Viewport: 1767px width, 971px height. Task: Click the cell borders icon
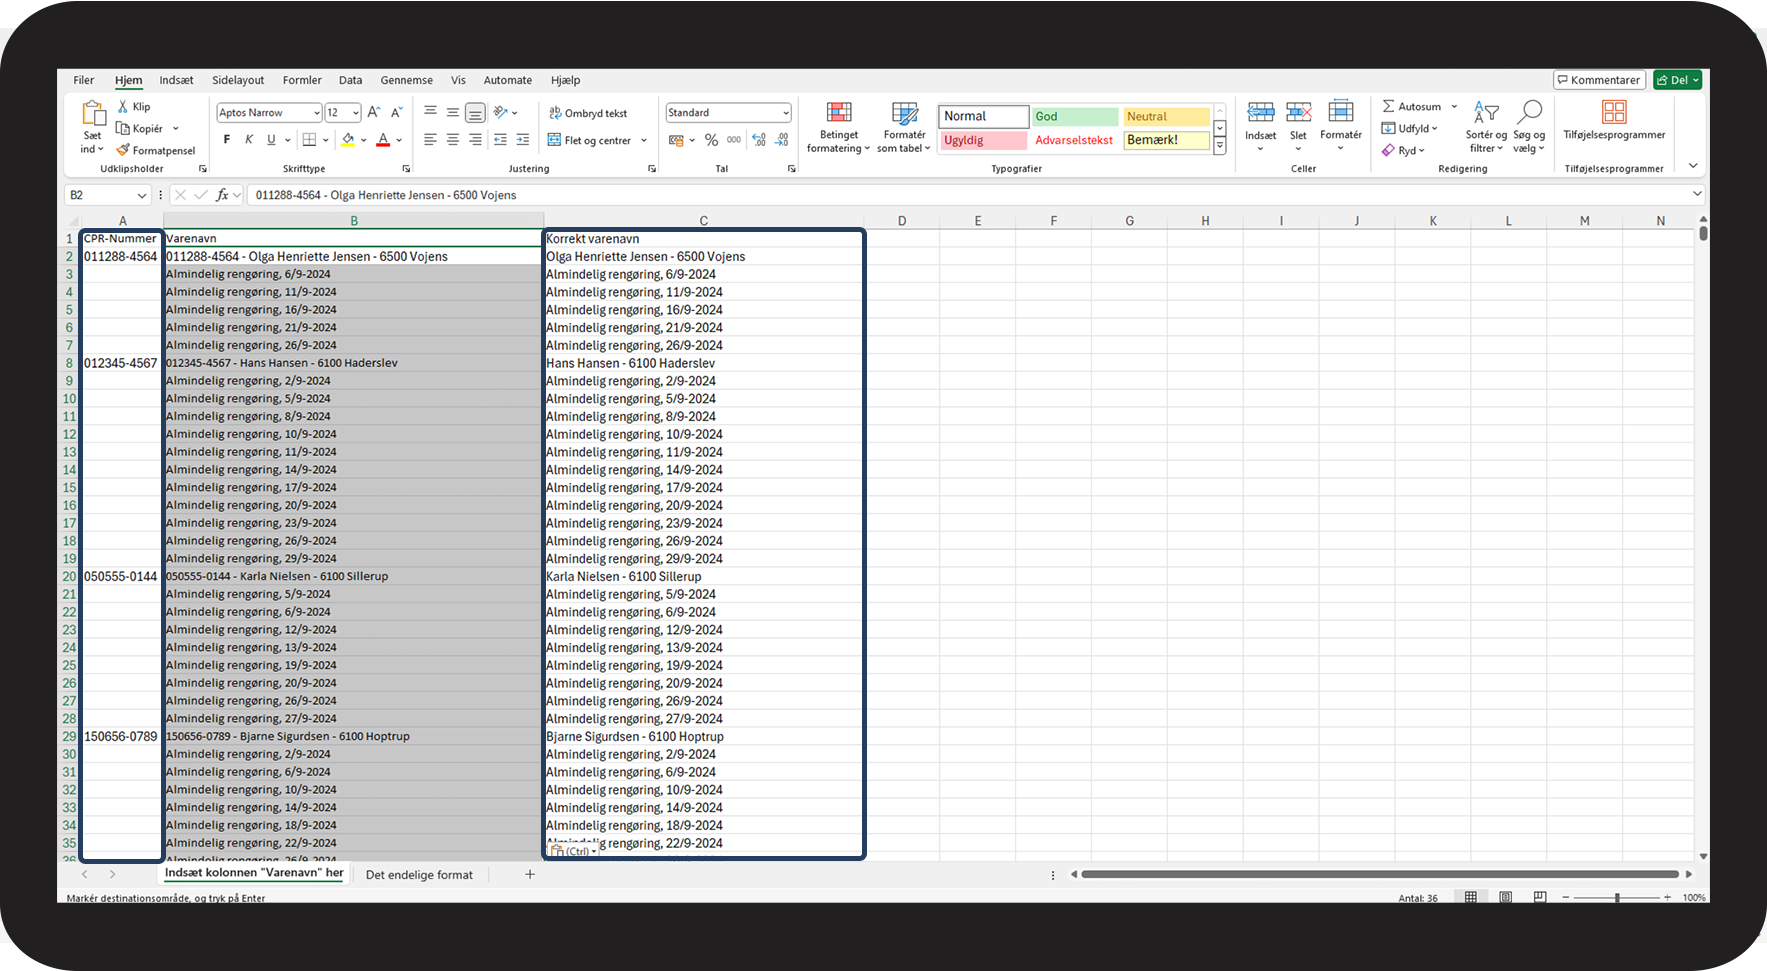tap(310, 140)
